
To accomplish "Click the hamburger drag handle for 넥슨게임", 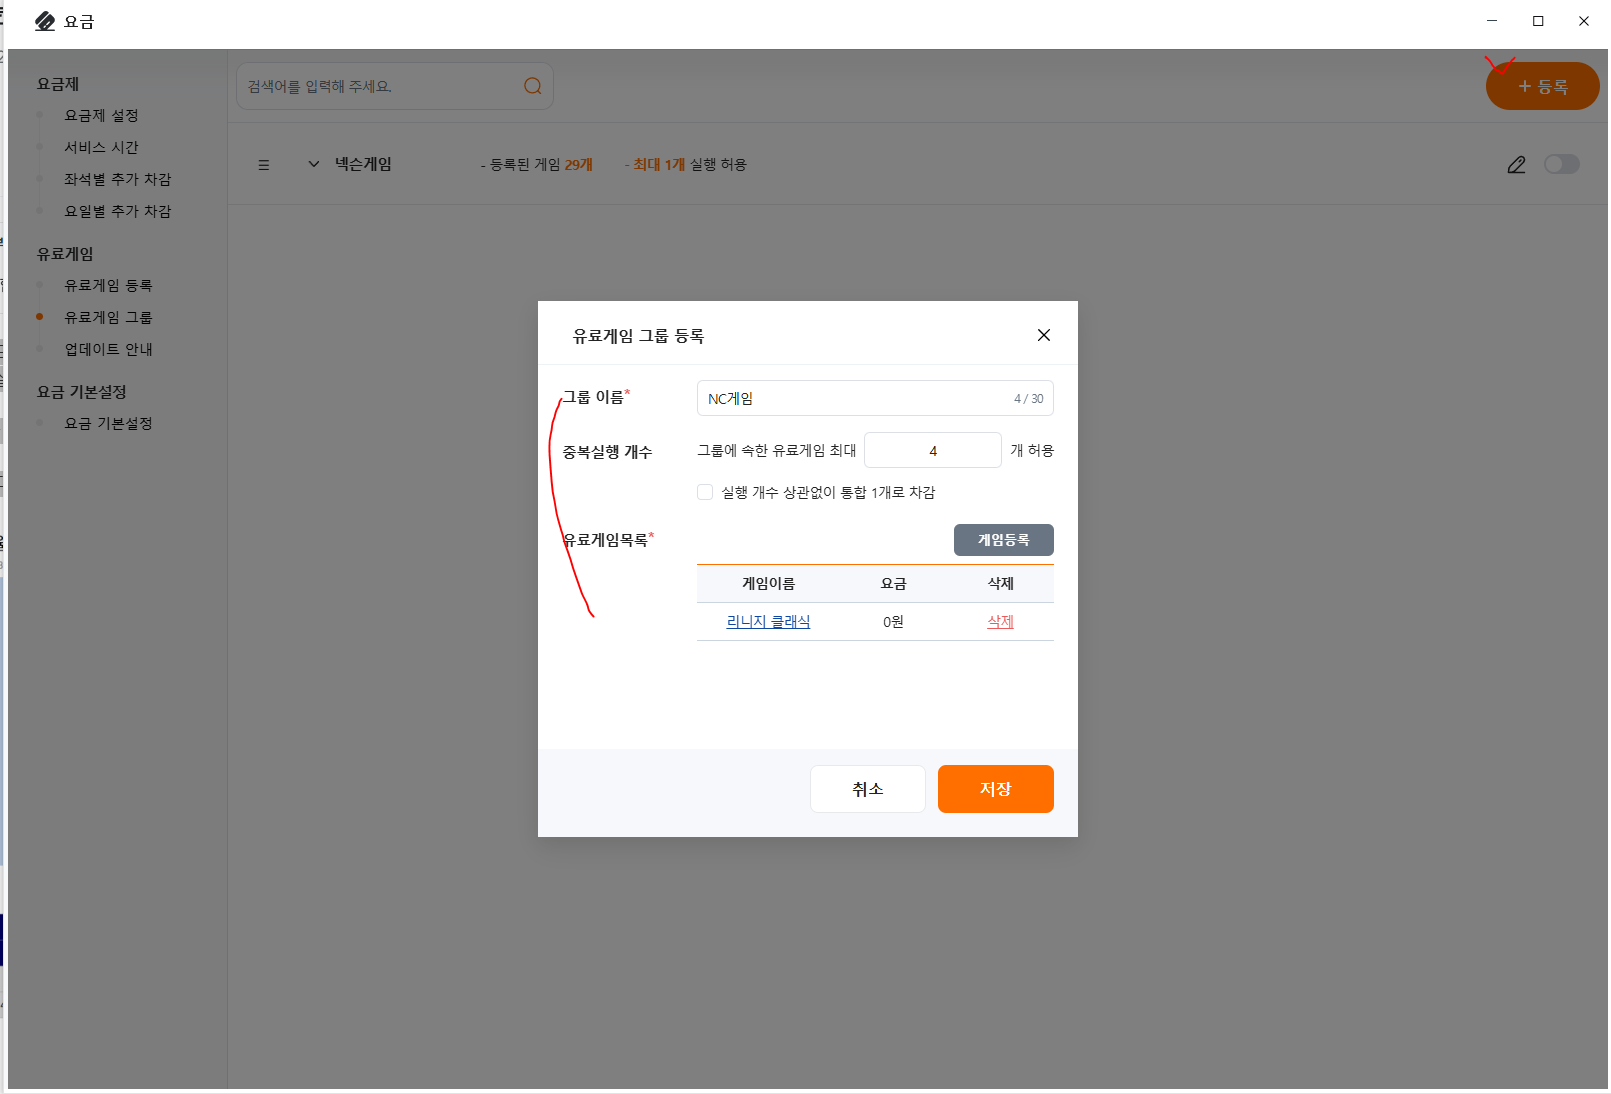I will point(264,165).
